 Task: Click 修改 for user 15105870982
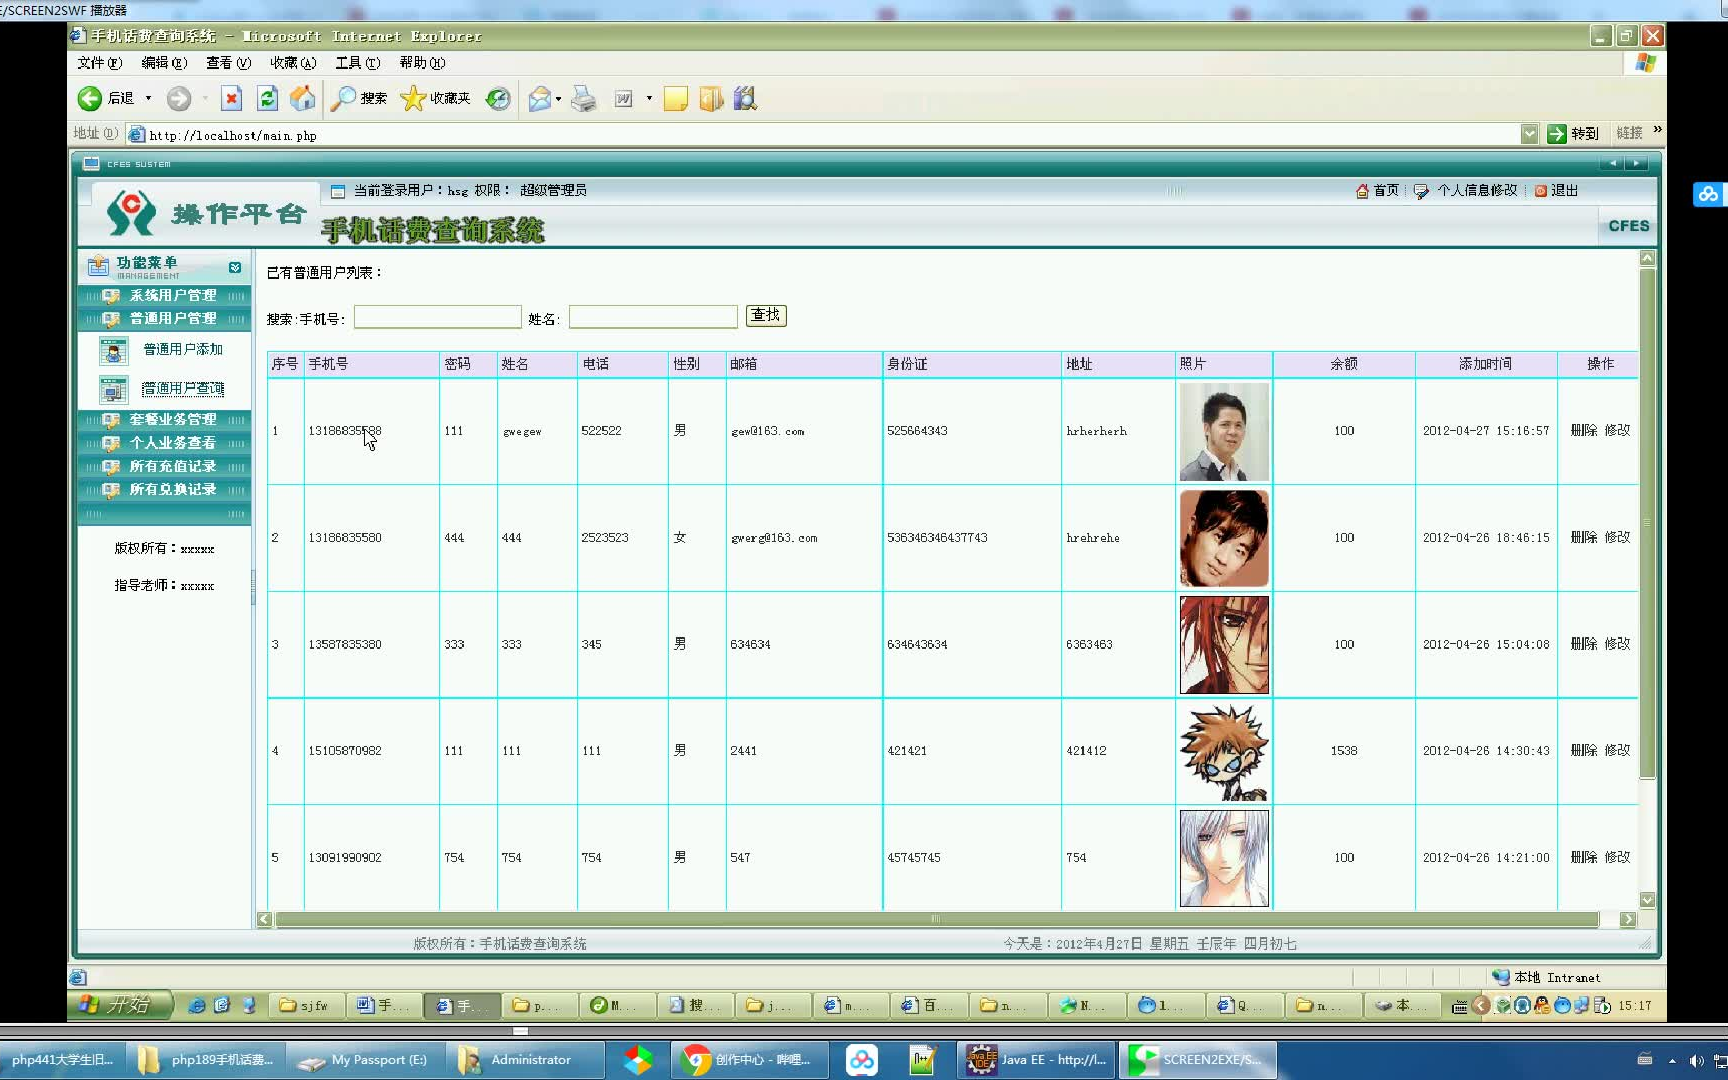point(1617,750)
